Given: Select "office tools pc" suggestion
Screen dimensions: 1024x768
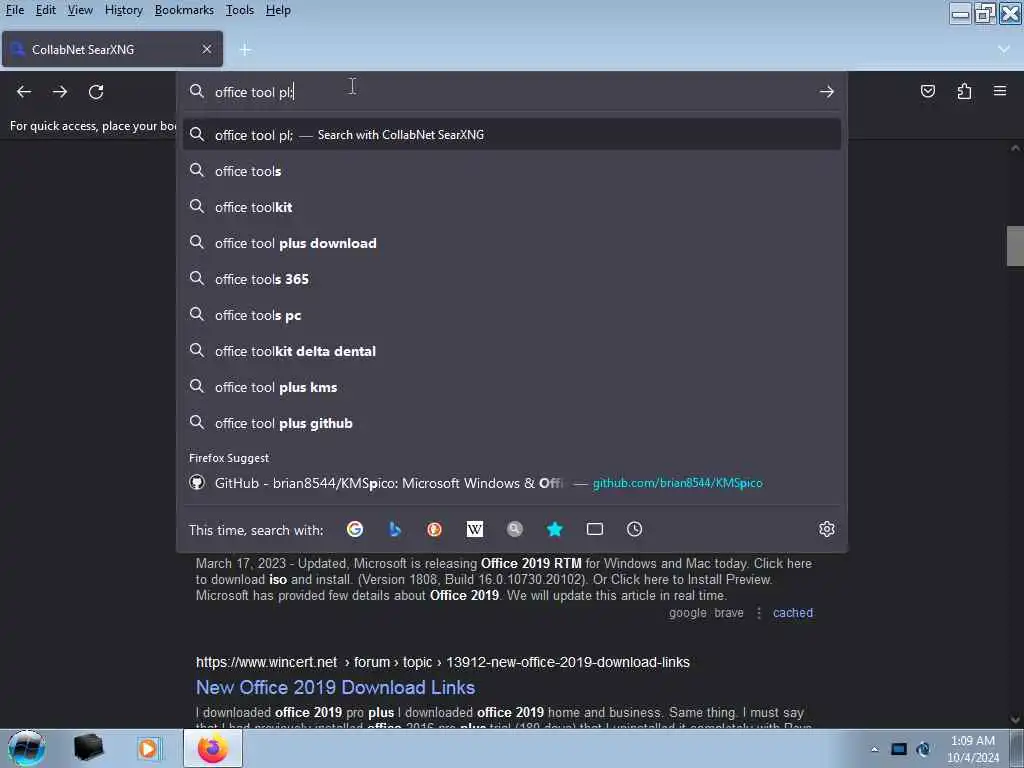Looking at the screenshot, I should [511, 315].
